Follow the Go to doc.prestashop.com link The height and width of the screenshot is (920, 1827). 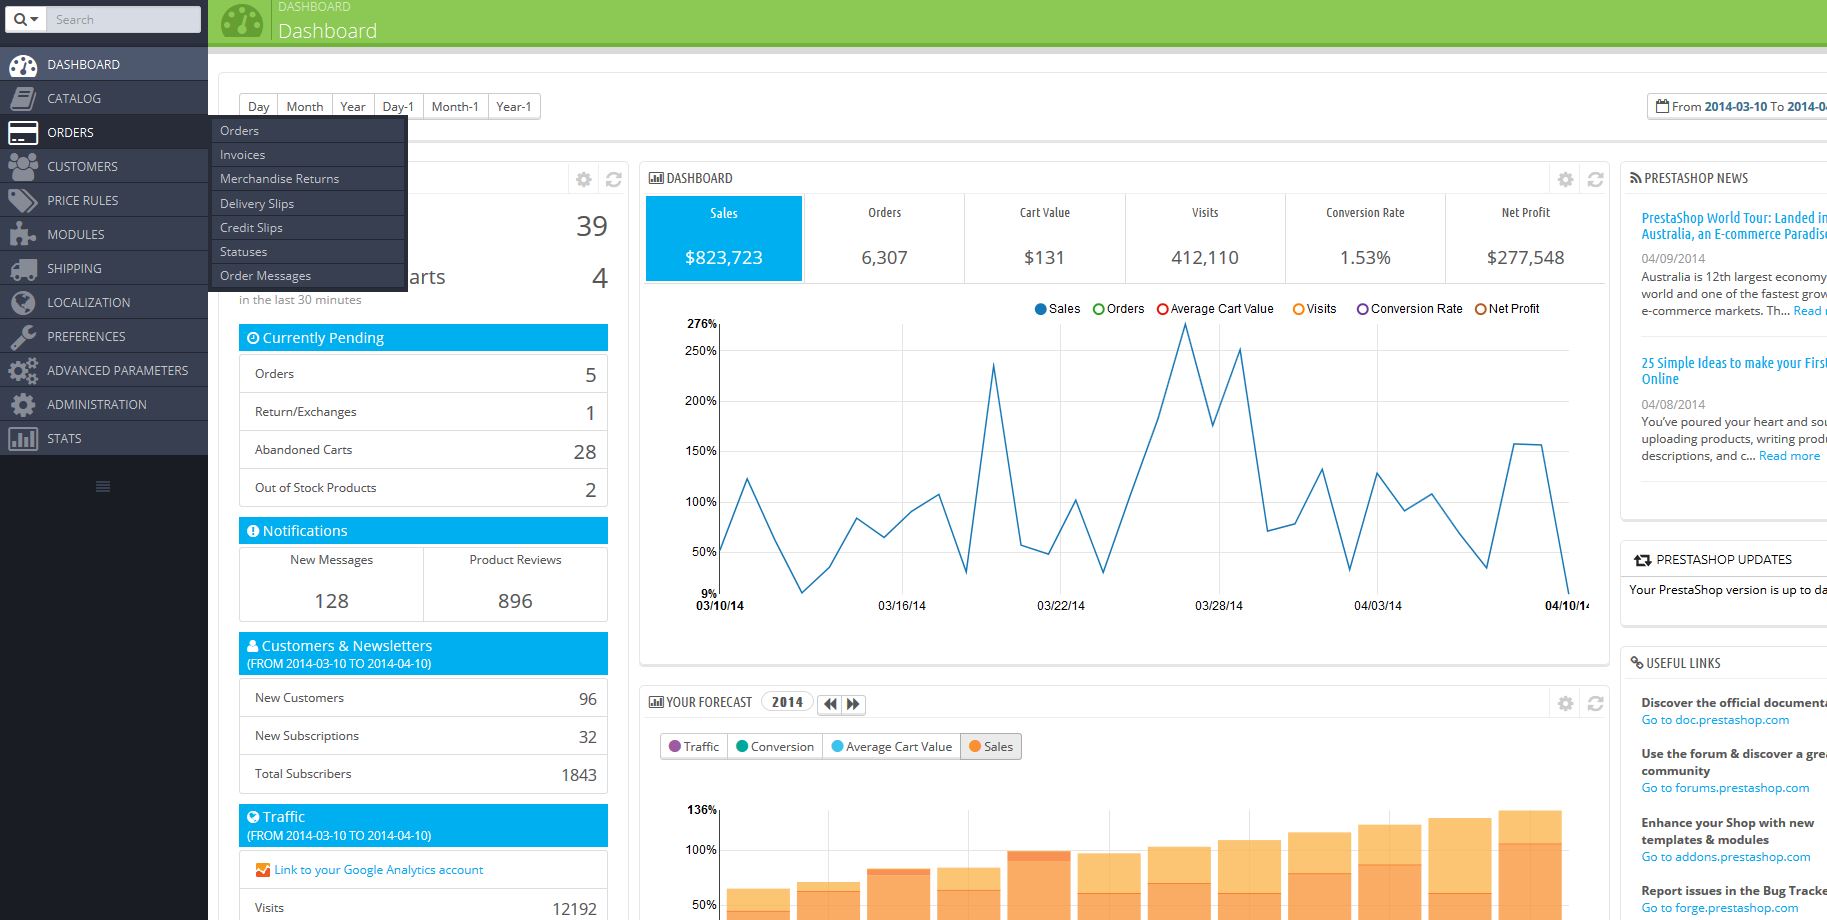[x=1715, y=720]
